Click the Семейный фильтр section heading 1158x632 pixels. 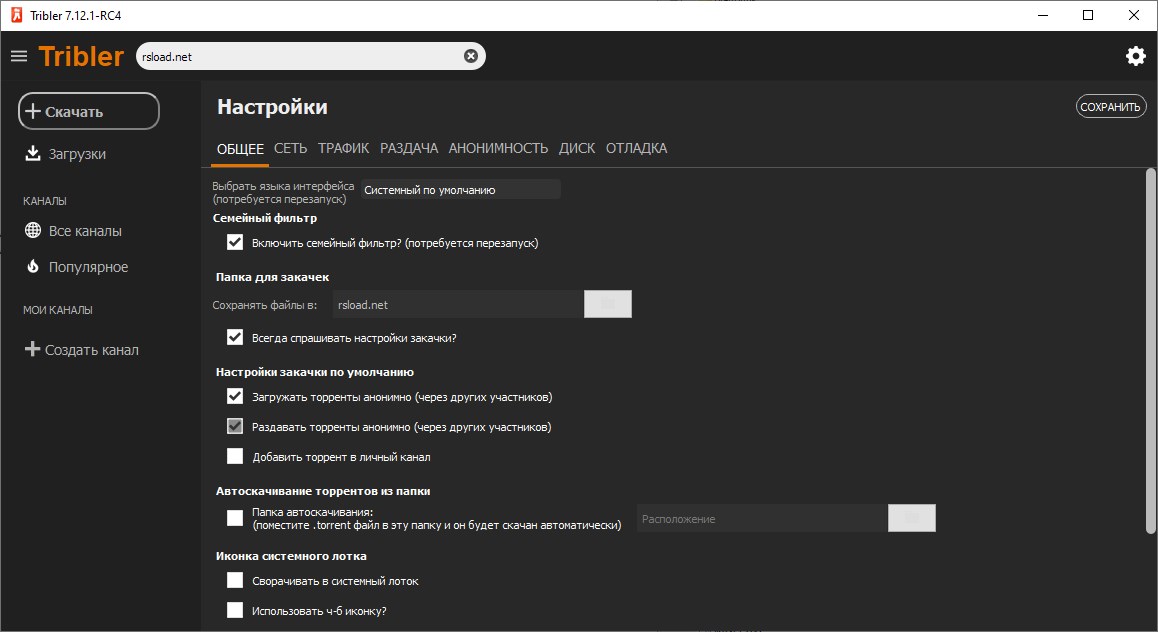(x=265, y=218)
